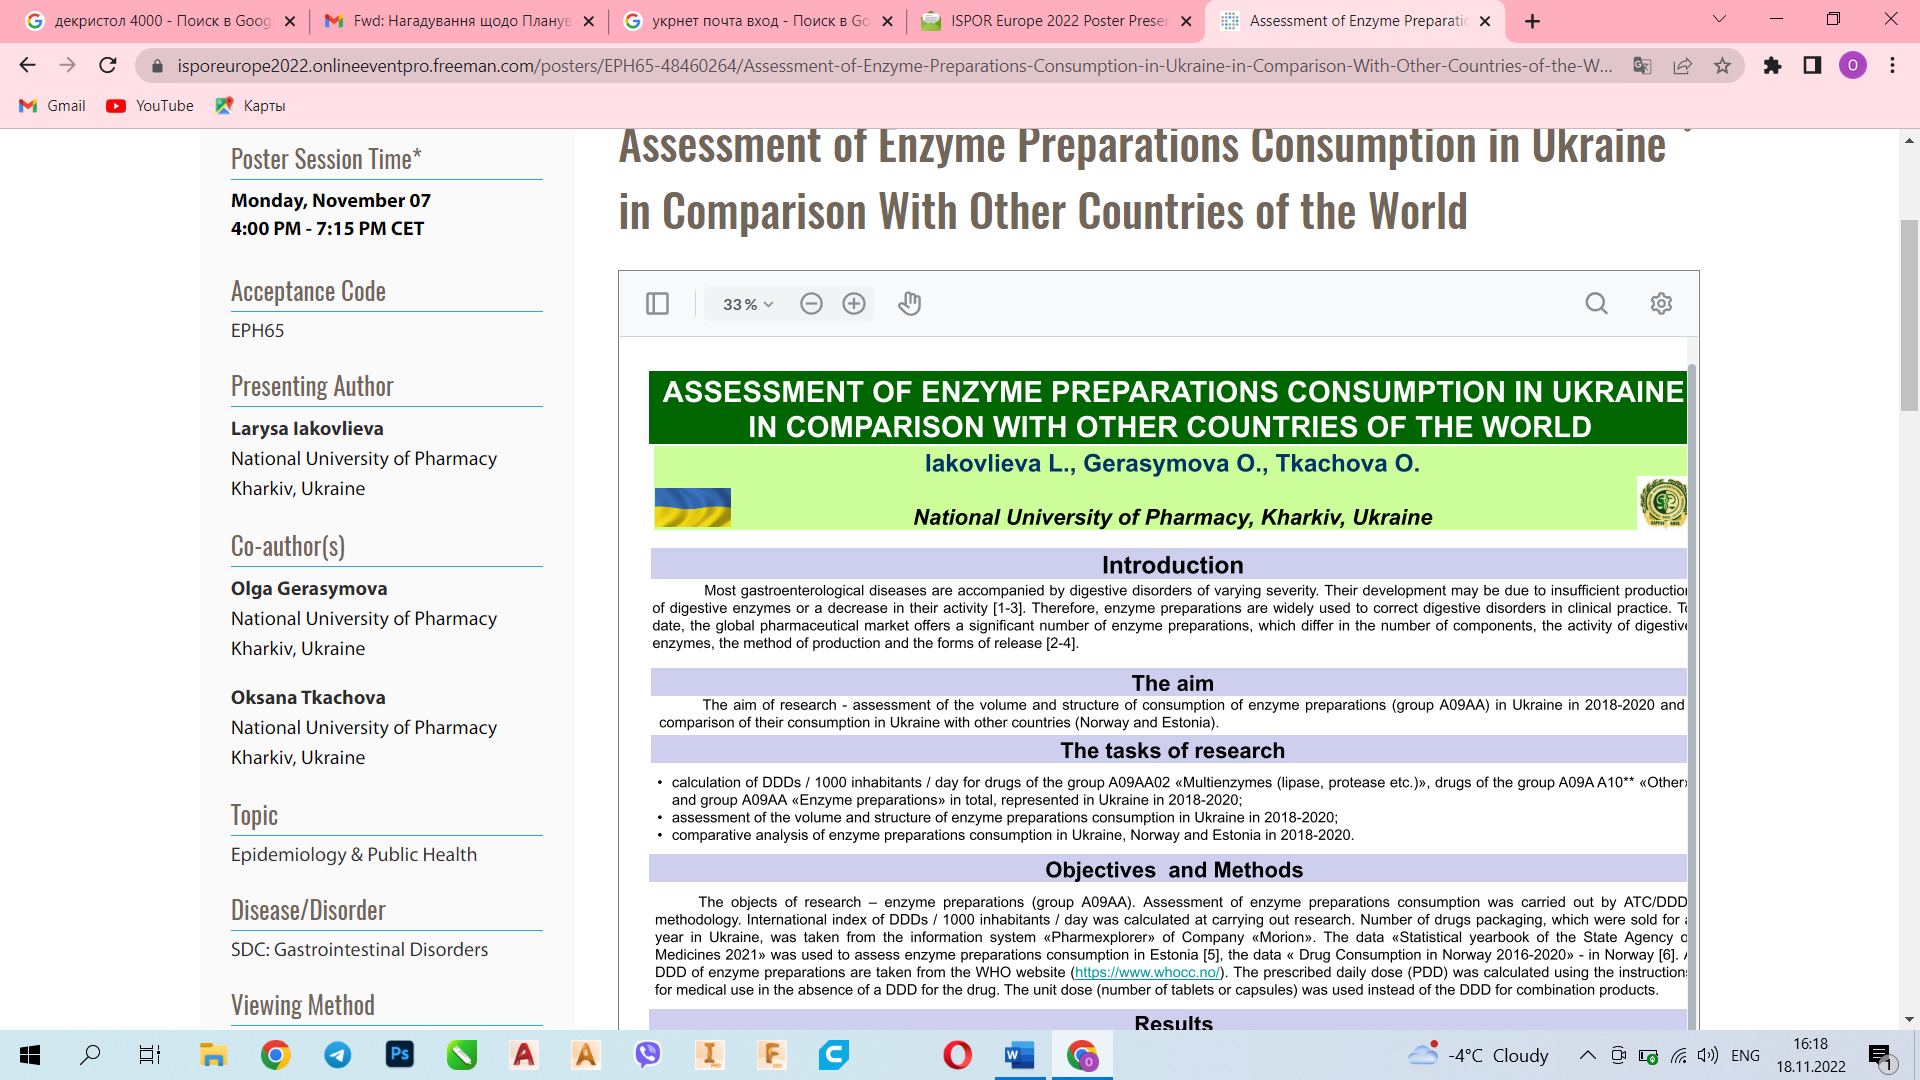
Task: Open Task View
Action: (x=150, y=1055)
